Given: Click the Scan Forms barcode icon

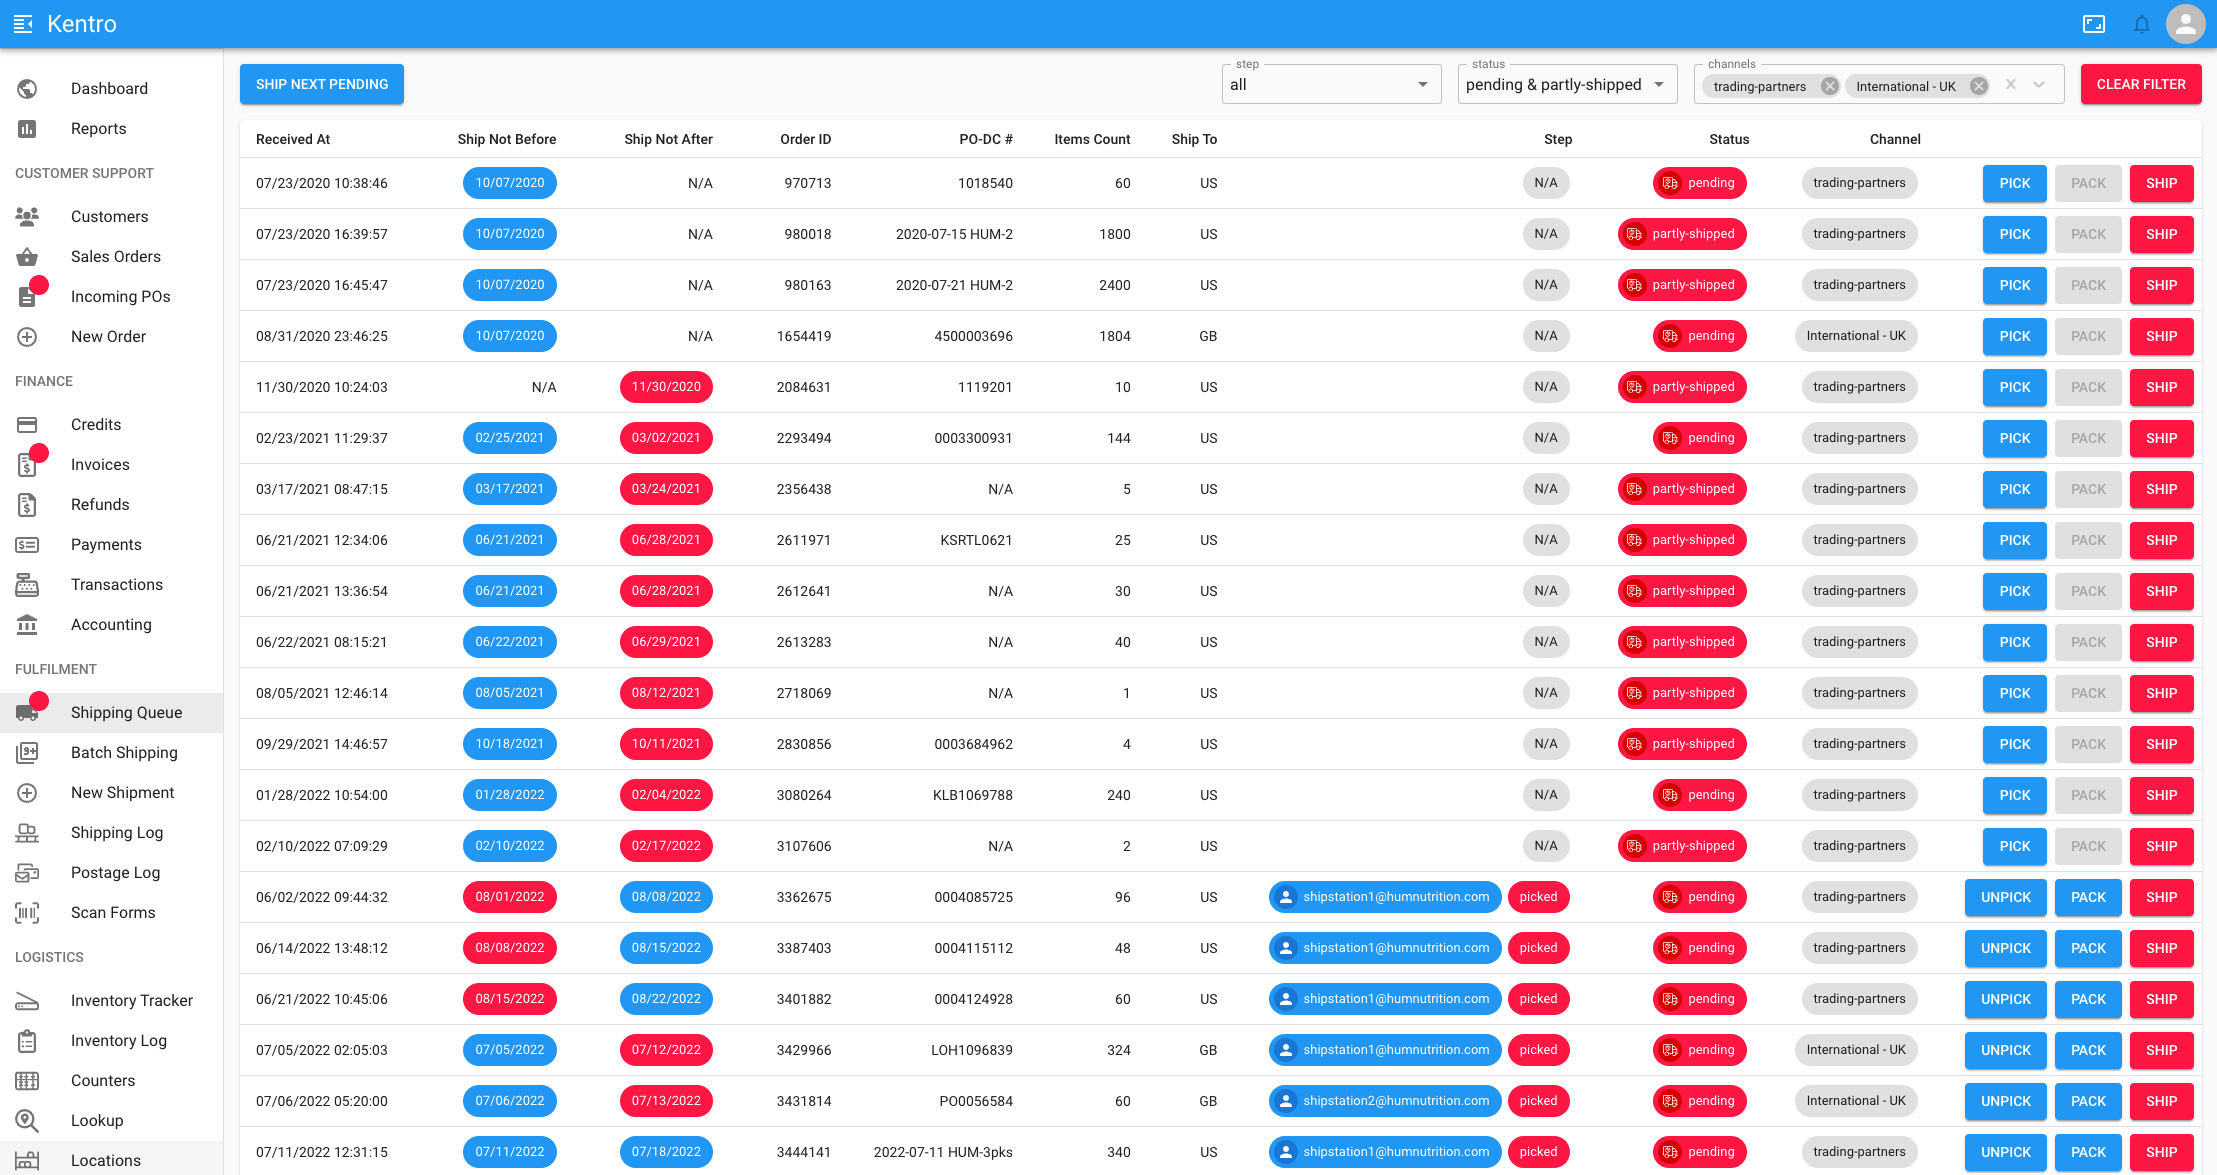Looking at the screenshot, I should click(x=27, y=912).
